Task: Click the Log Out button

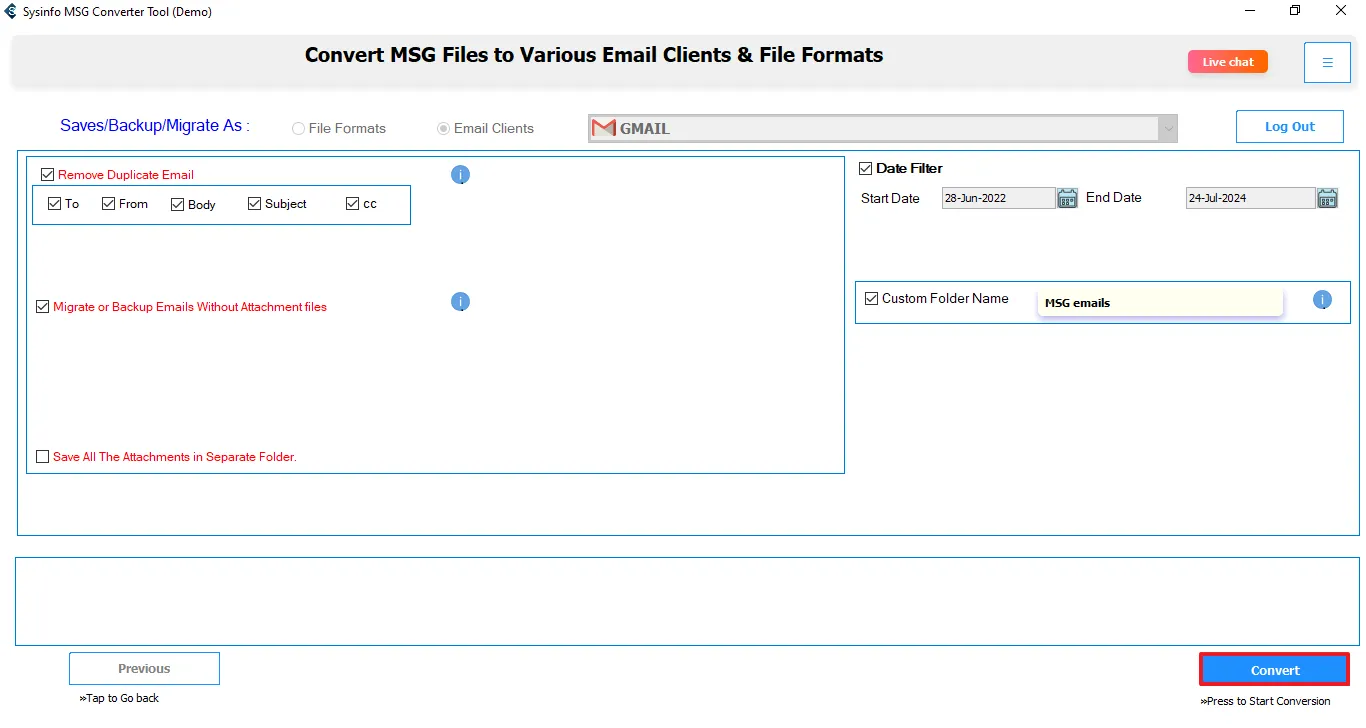Action: click(1289, 127)
